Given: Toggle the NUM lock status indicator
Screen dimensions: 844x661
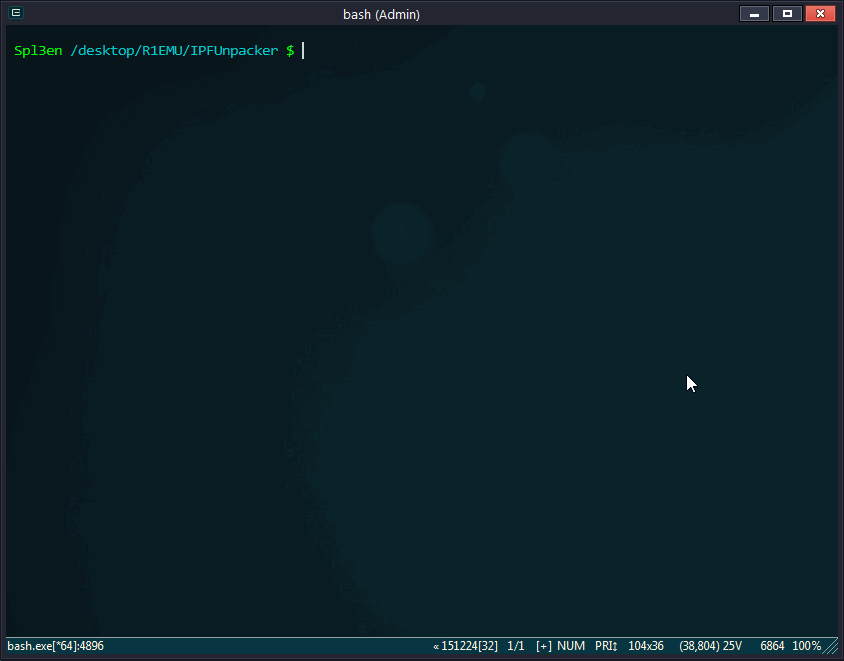Looking at the screenshot, I should click(x=571, y=646).
